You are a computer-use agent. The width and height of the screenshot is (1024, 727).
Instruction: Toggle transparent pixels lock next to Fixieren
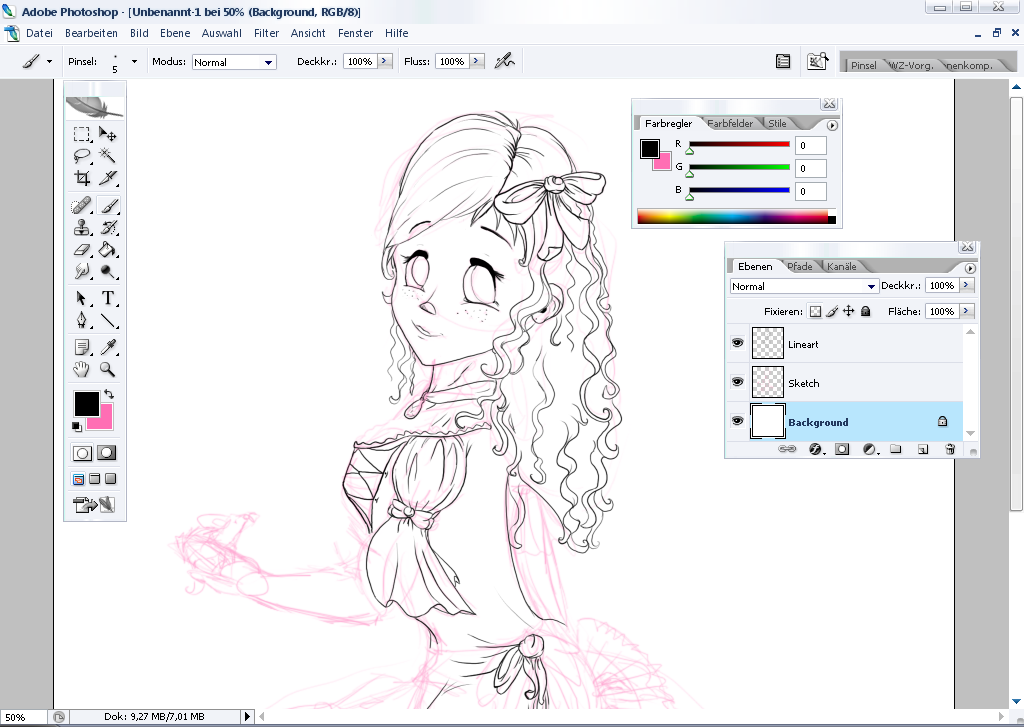tap(815, 312)
